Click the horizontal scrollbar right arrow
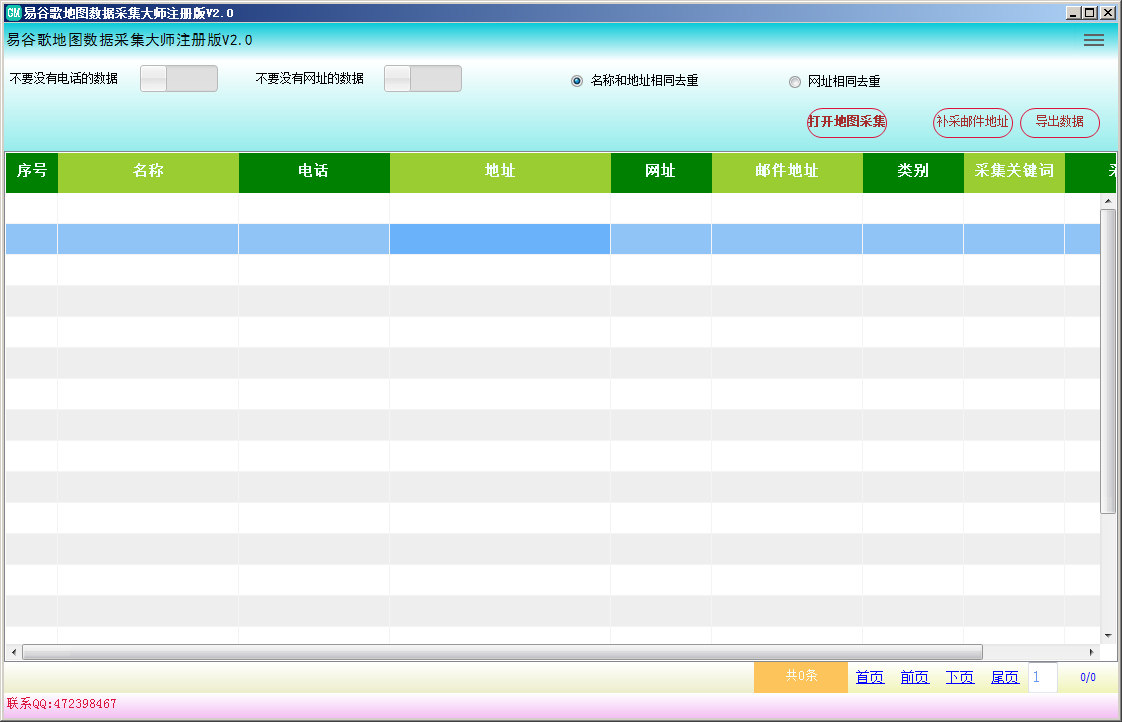1122x722 pixels. click(1092, 652)
